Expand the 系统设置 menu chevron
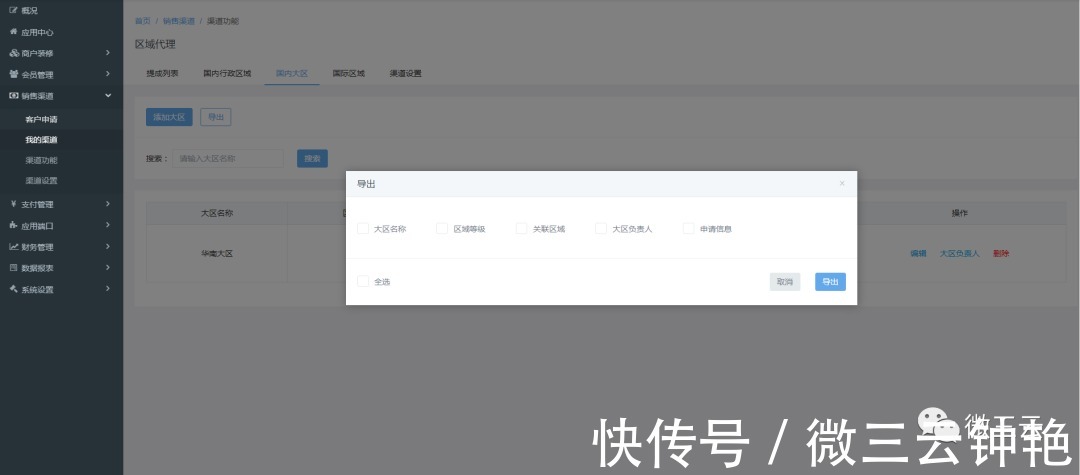The image size is (1080, 475). coord(108,289)
